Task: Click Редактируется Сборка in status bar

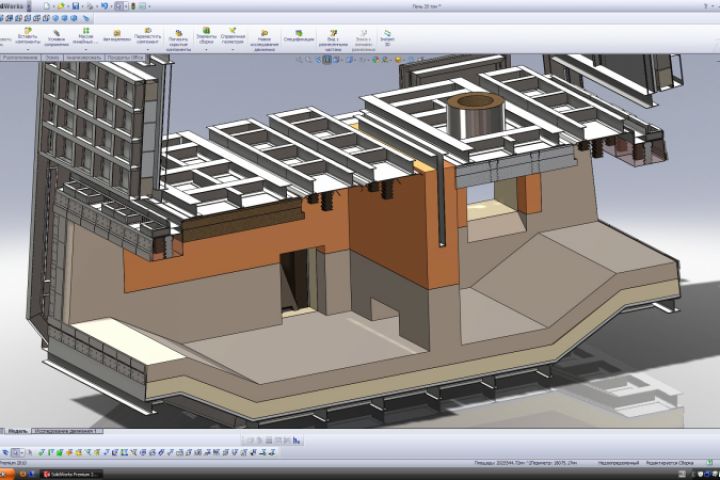Action: [x=669, y=463]
